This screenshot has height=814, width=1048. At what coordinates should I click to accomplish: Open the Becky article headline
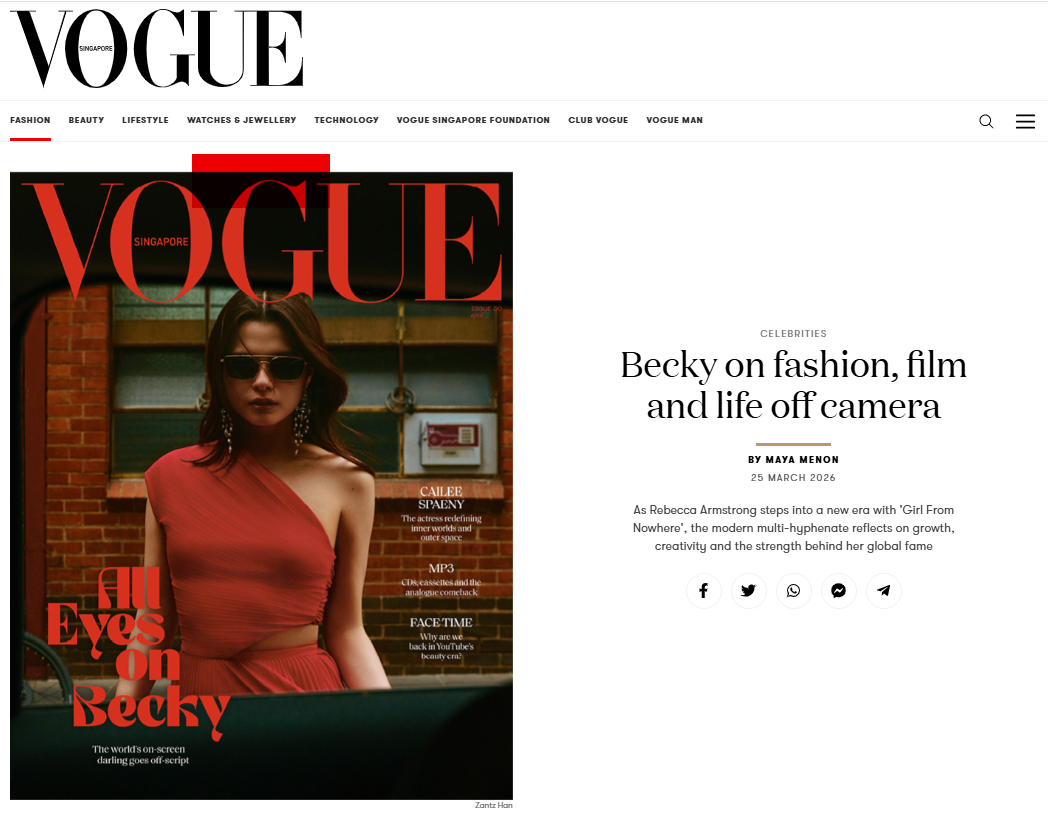point(793,386)
